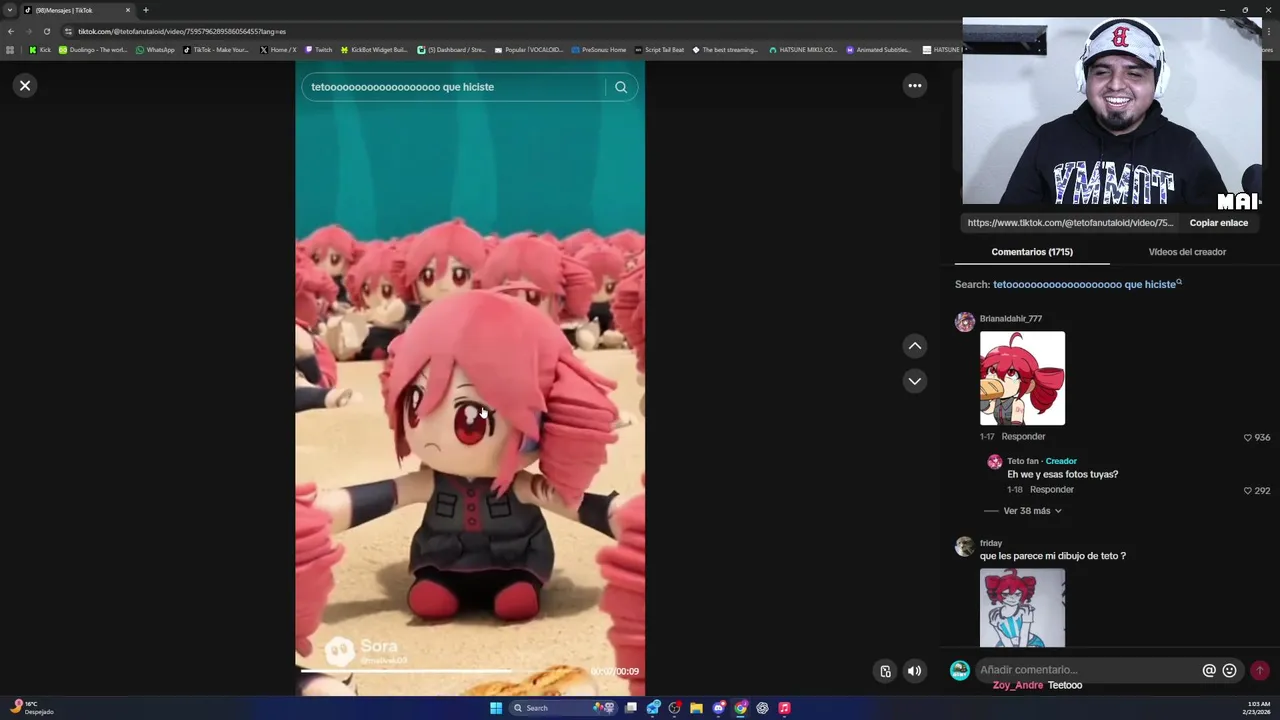
Task: Open ChatGPT app from the taskbar
Action: point(762,708)
